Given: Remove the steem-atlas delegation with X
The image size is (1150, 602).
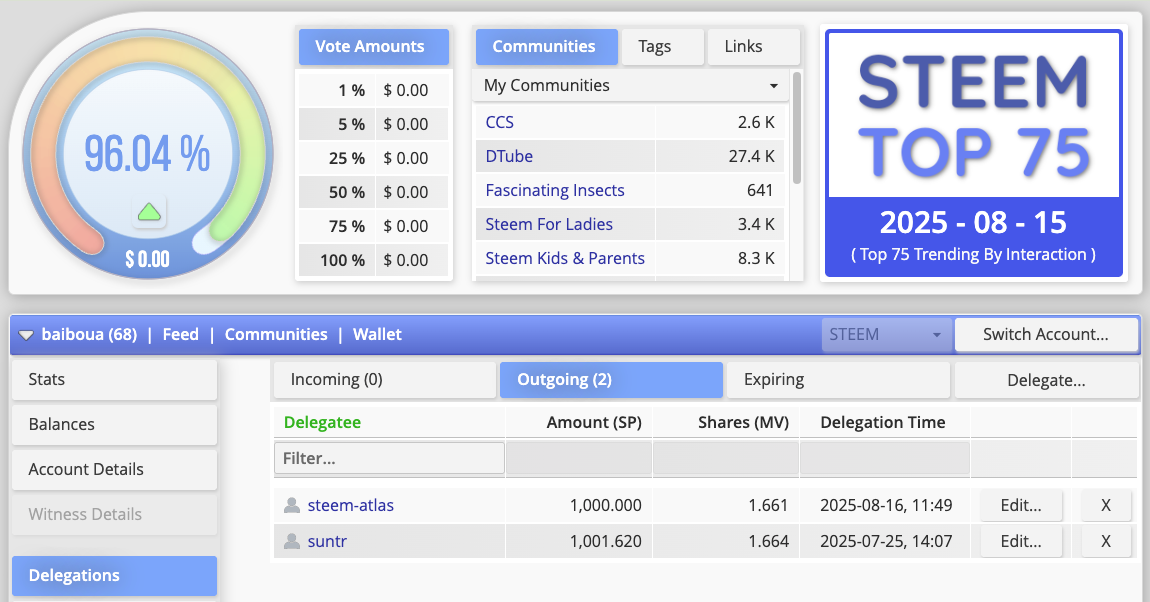Looking at the screenshot, I should pos(1106,505).
